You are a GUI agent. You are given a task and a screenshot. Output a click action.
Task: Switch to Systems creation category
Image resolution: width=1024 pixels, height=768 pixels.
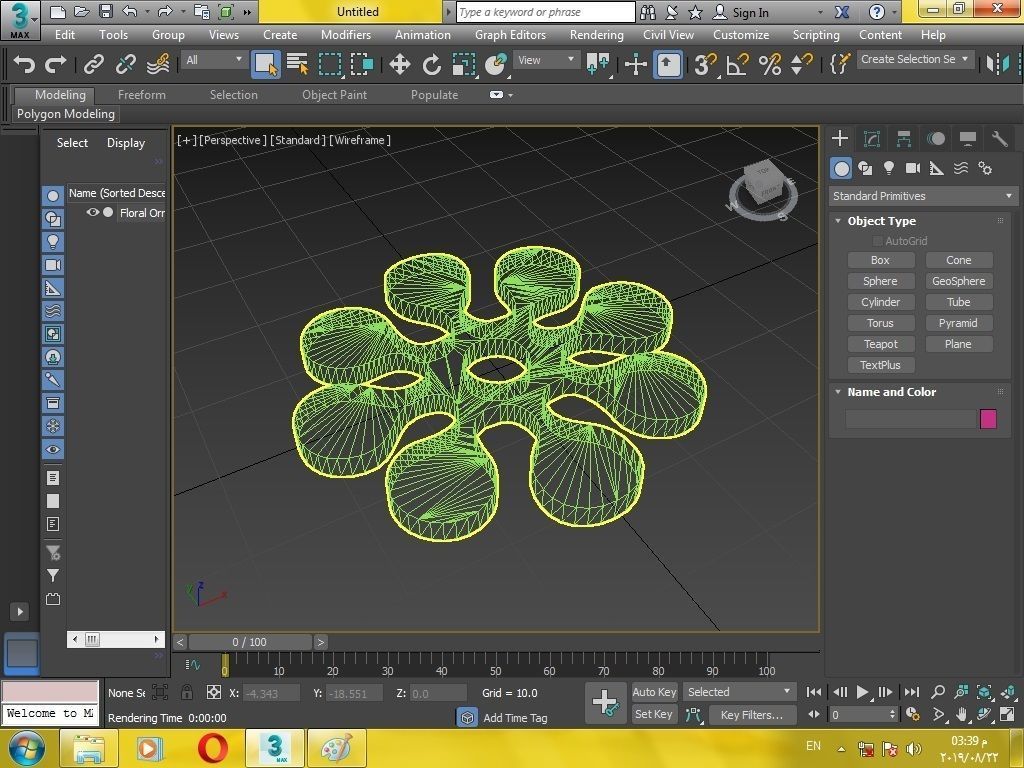point(985,168)
